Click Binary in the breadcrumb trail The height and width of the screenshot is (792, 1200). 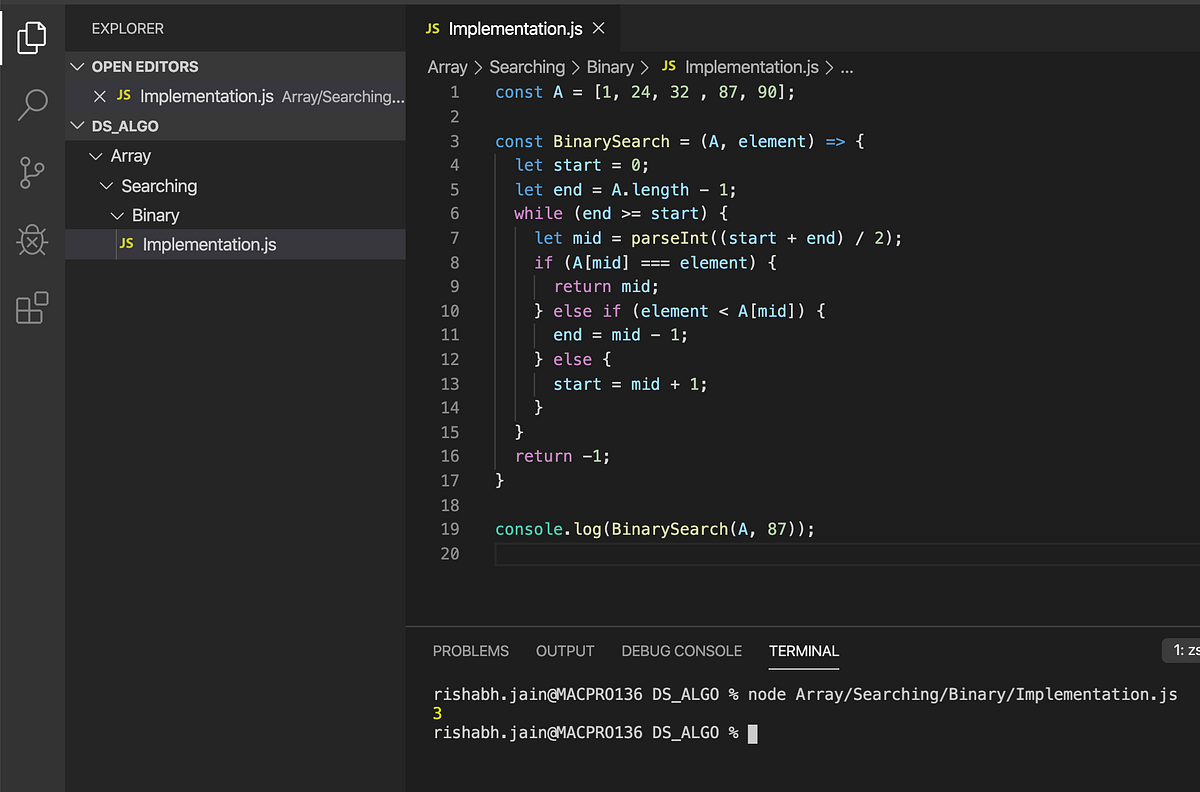[x=610, y=66]
